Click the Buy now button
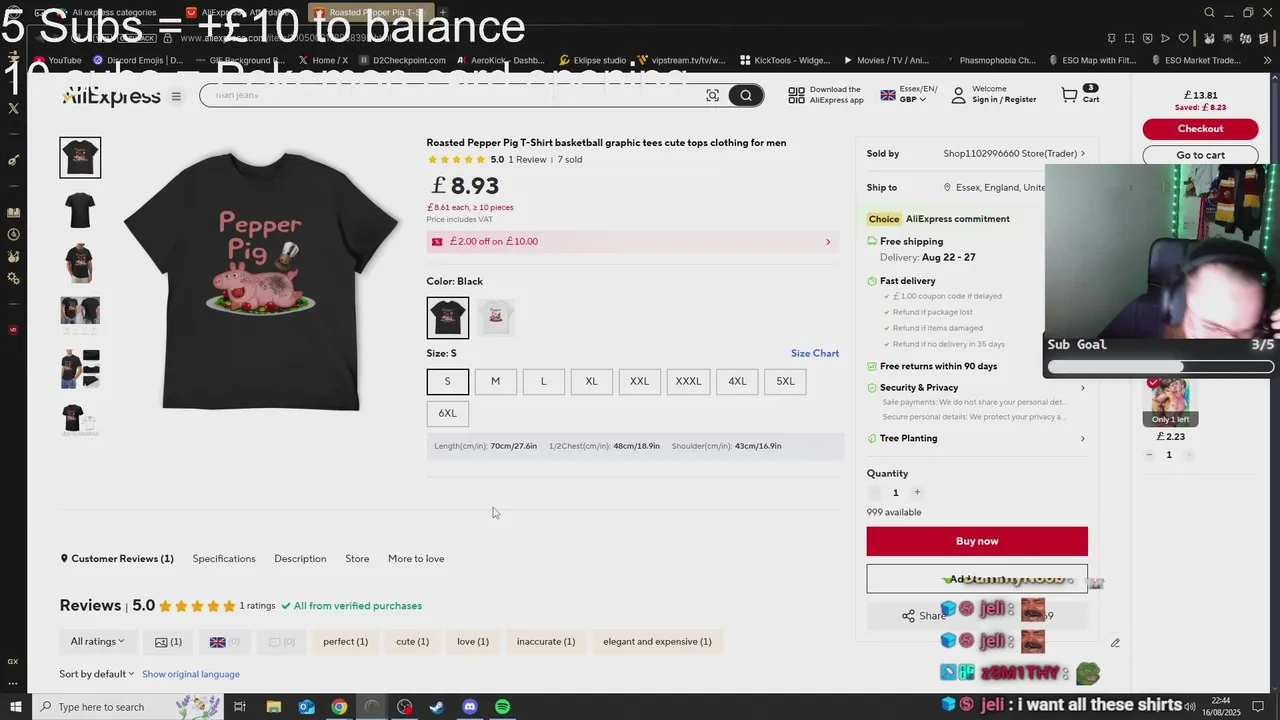 [x=977, y=541]
